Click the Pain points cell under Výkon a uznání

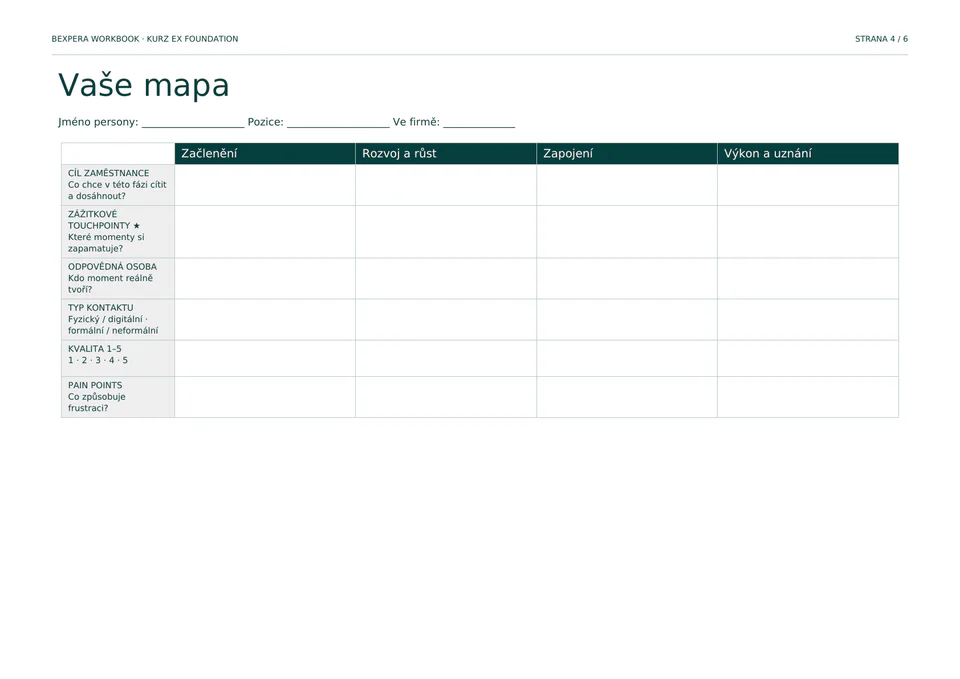pos(808,397)
